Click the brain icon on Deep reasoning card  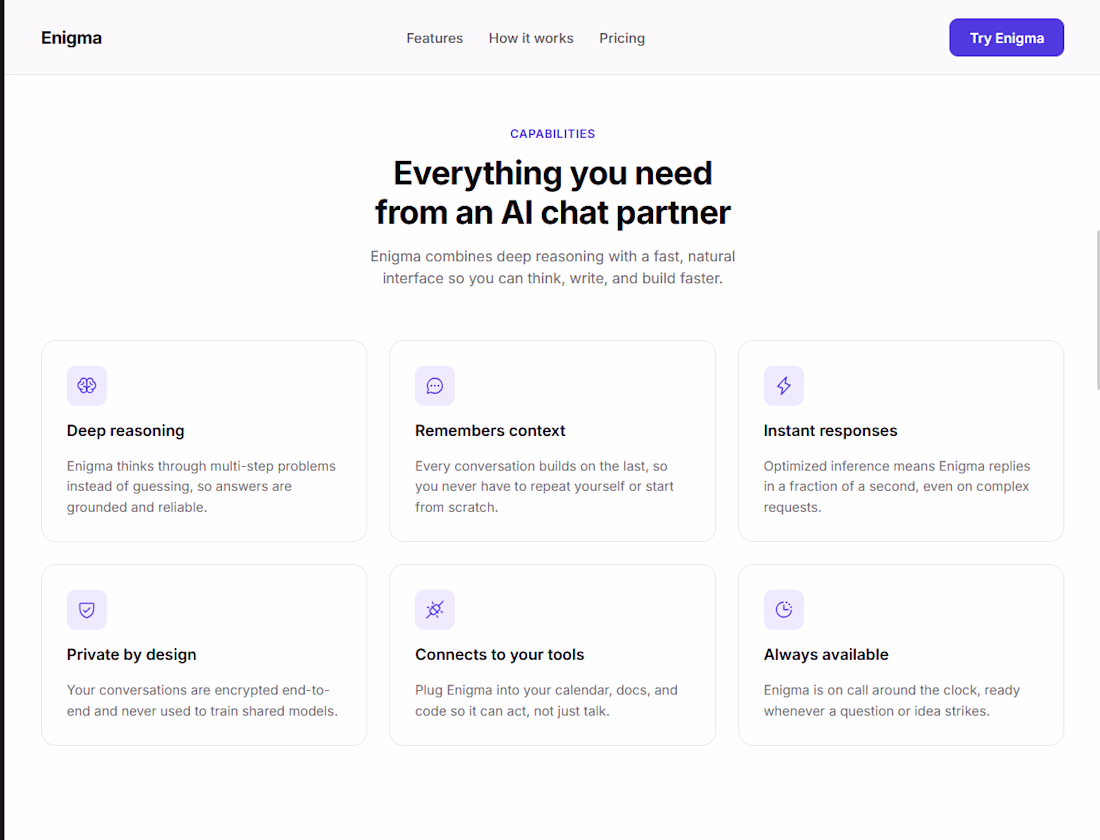[87, 385]
